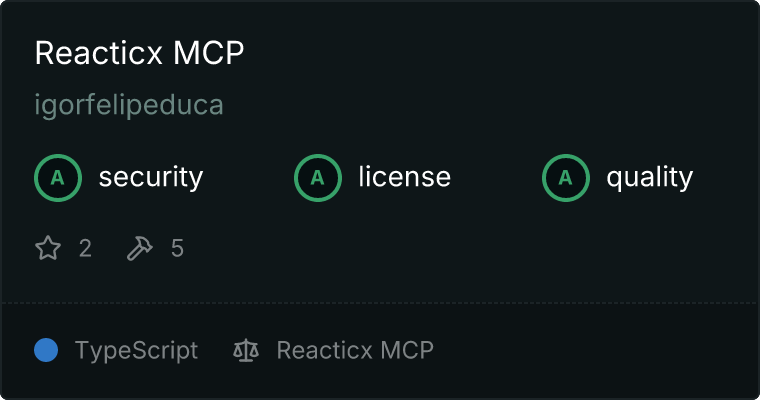Viewport: 760px width, 400px height.
Task: Click the security grade A badge
Action: tap(58, 178)
